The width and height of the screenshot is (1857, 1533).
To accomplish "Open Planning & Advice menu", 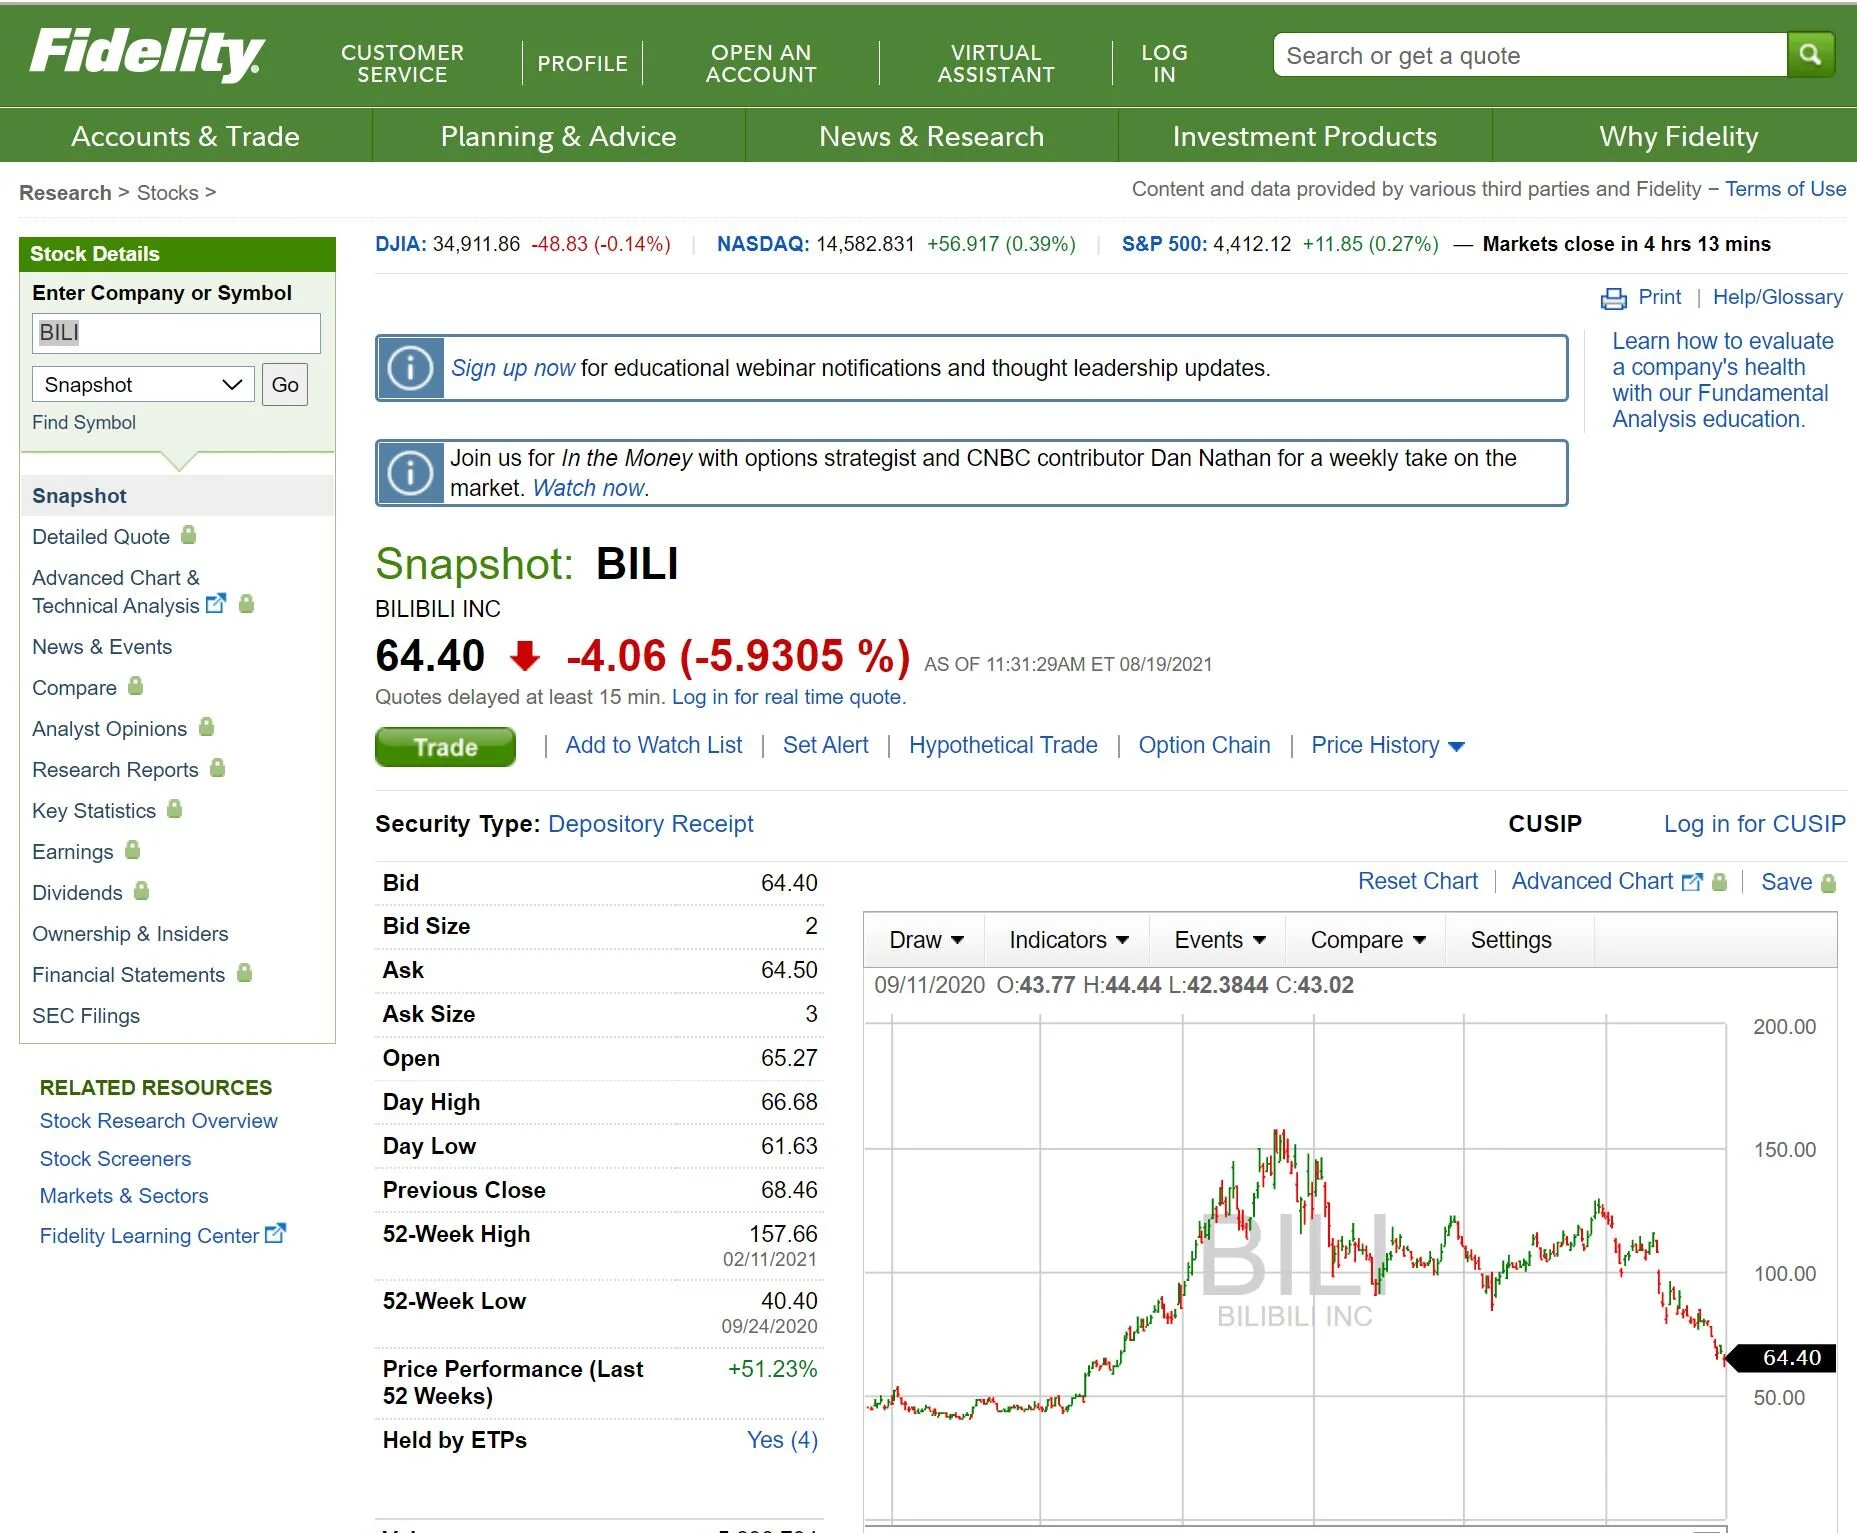I will click(x=558, y=136).
